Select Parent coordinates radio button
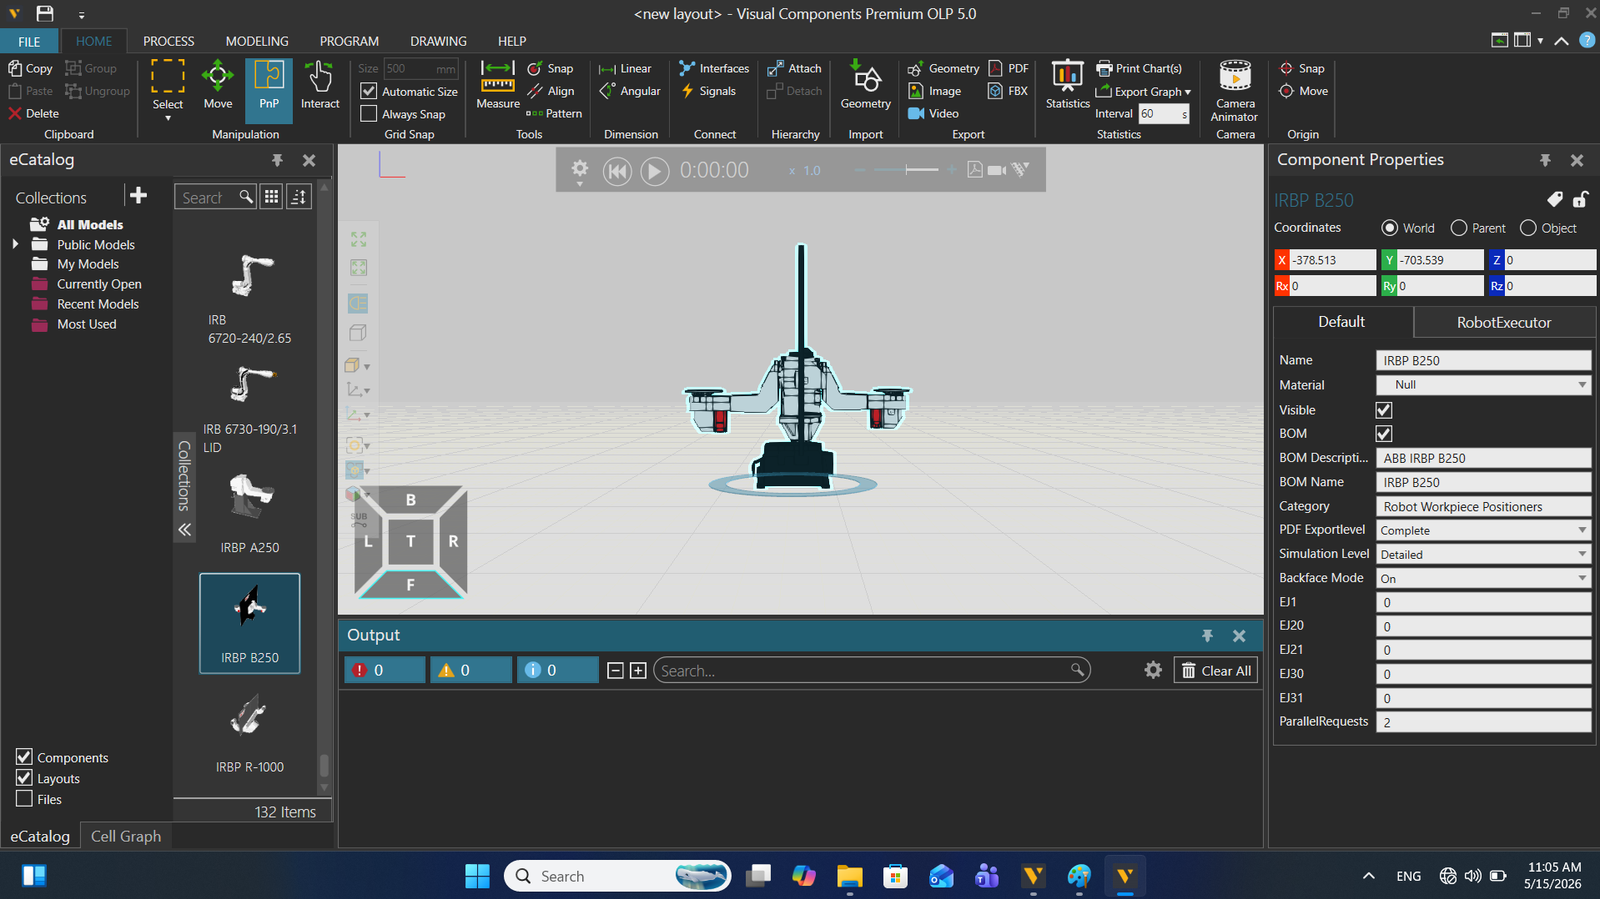The width and height of the screenshot is (1600, 899). coord(1459,228)
